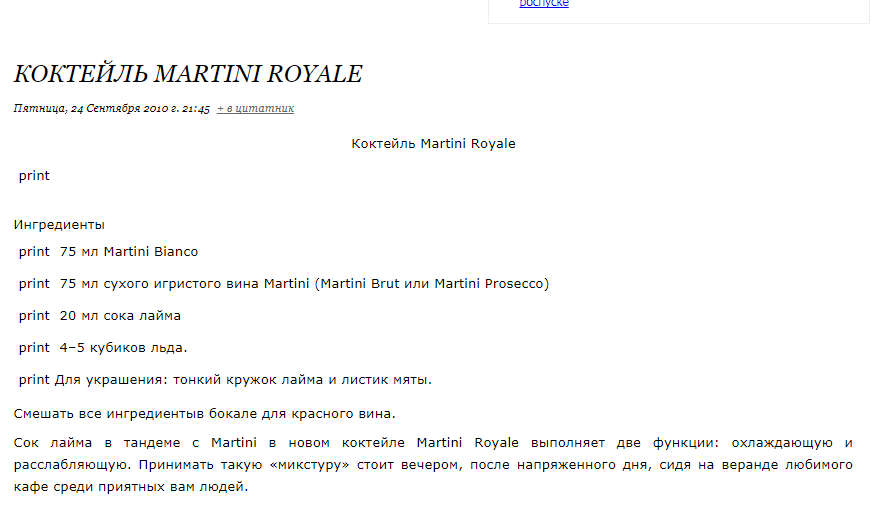This screenshot has height=505, width=895.
Task: Click the Ингредиенты heading
Action: click(x=59, y=225)
